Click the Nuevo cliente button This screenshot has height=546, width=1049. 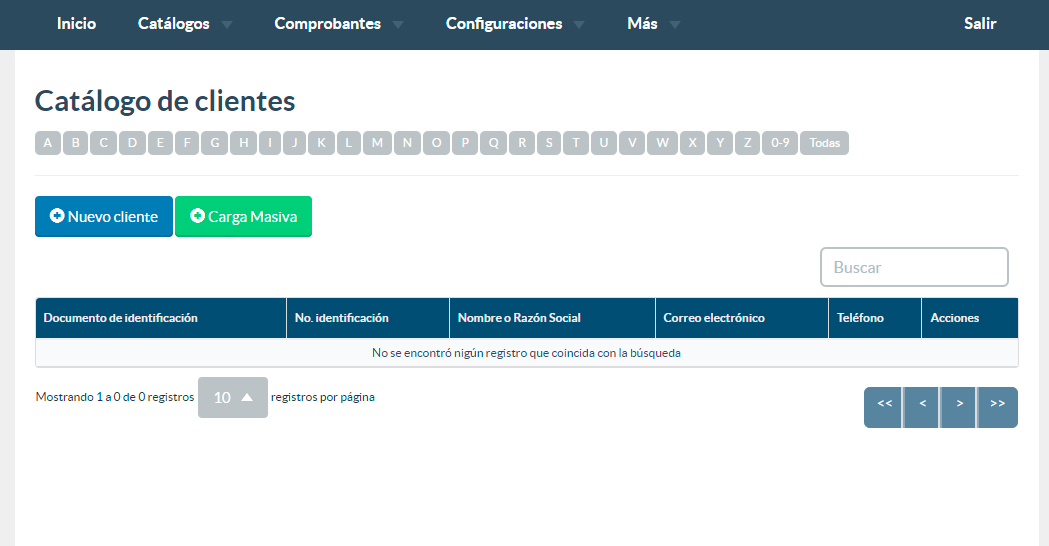point(104,217)
